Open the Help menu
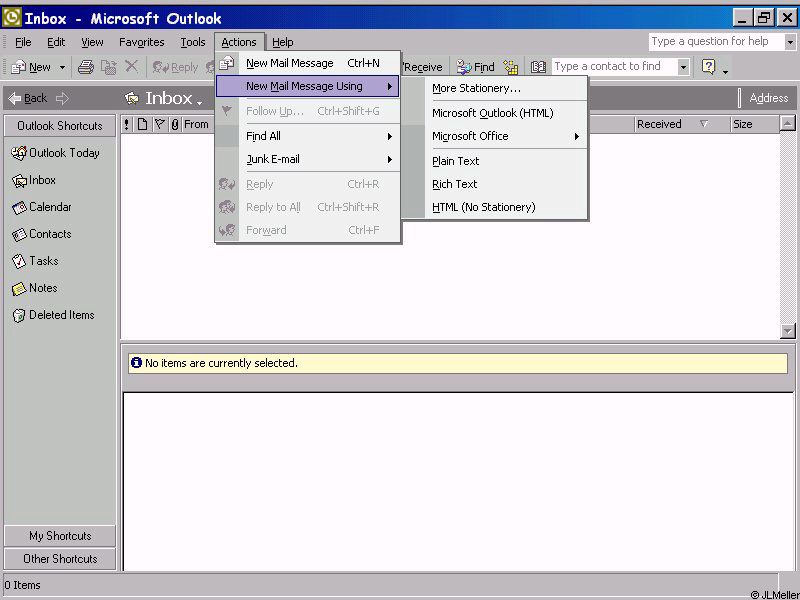This screenshot has height=600, width=800. 282,42
